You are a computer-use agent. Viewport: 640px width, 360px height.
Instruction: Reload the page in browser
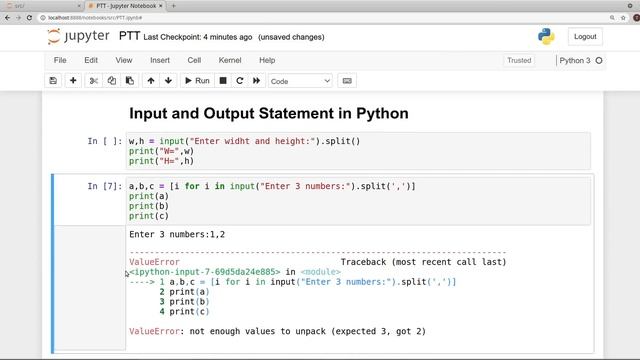[x=29, y=18]
